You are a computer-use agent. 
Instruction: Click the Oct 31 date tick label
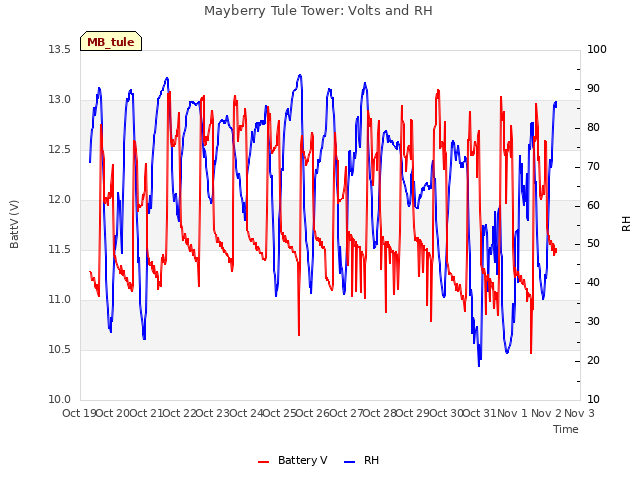pos(480,413)
